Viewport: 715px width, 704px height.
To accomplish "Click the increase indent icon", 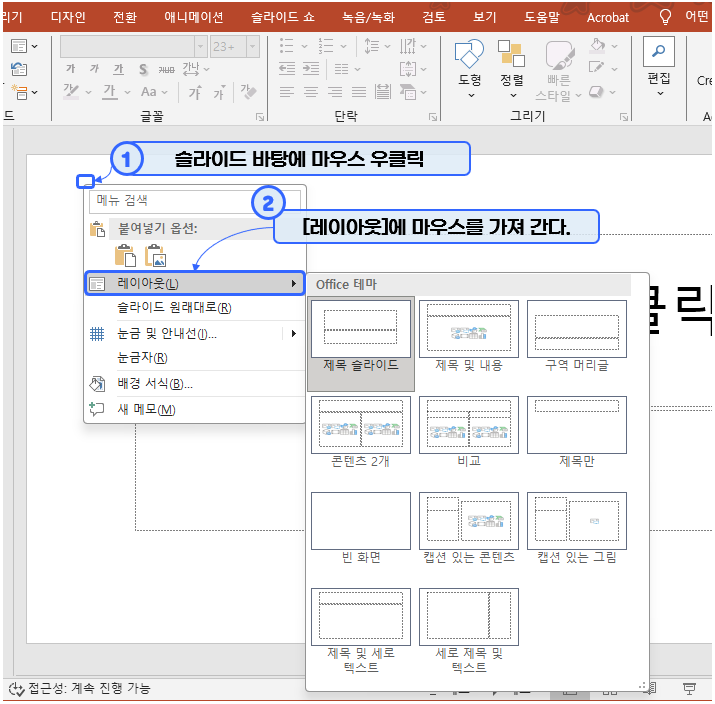I will [311, 69].
